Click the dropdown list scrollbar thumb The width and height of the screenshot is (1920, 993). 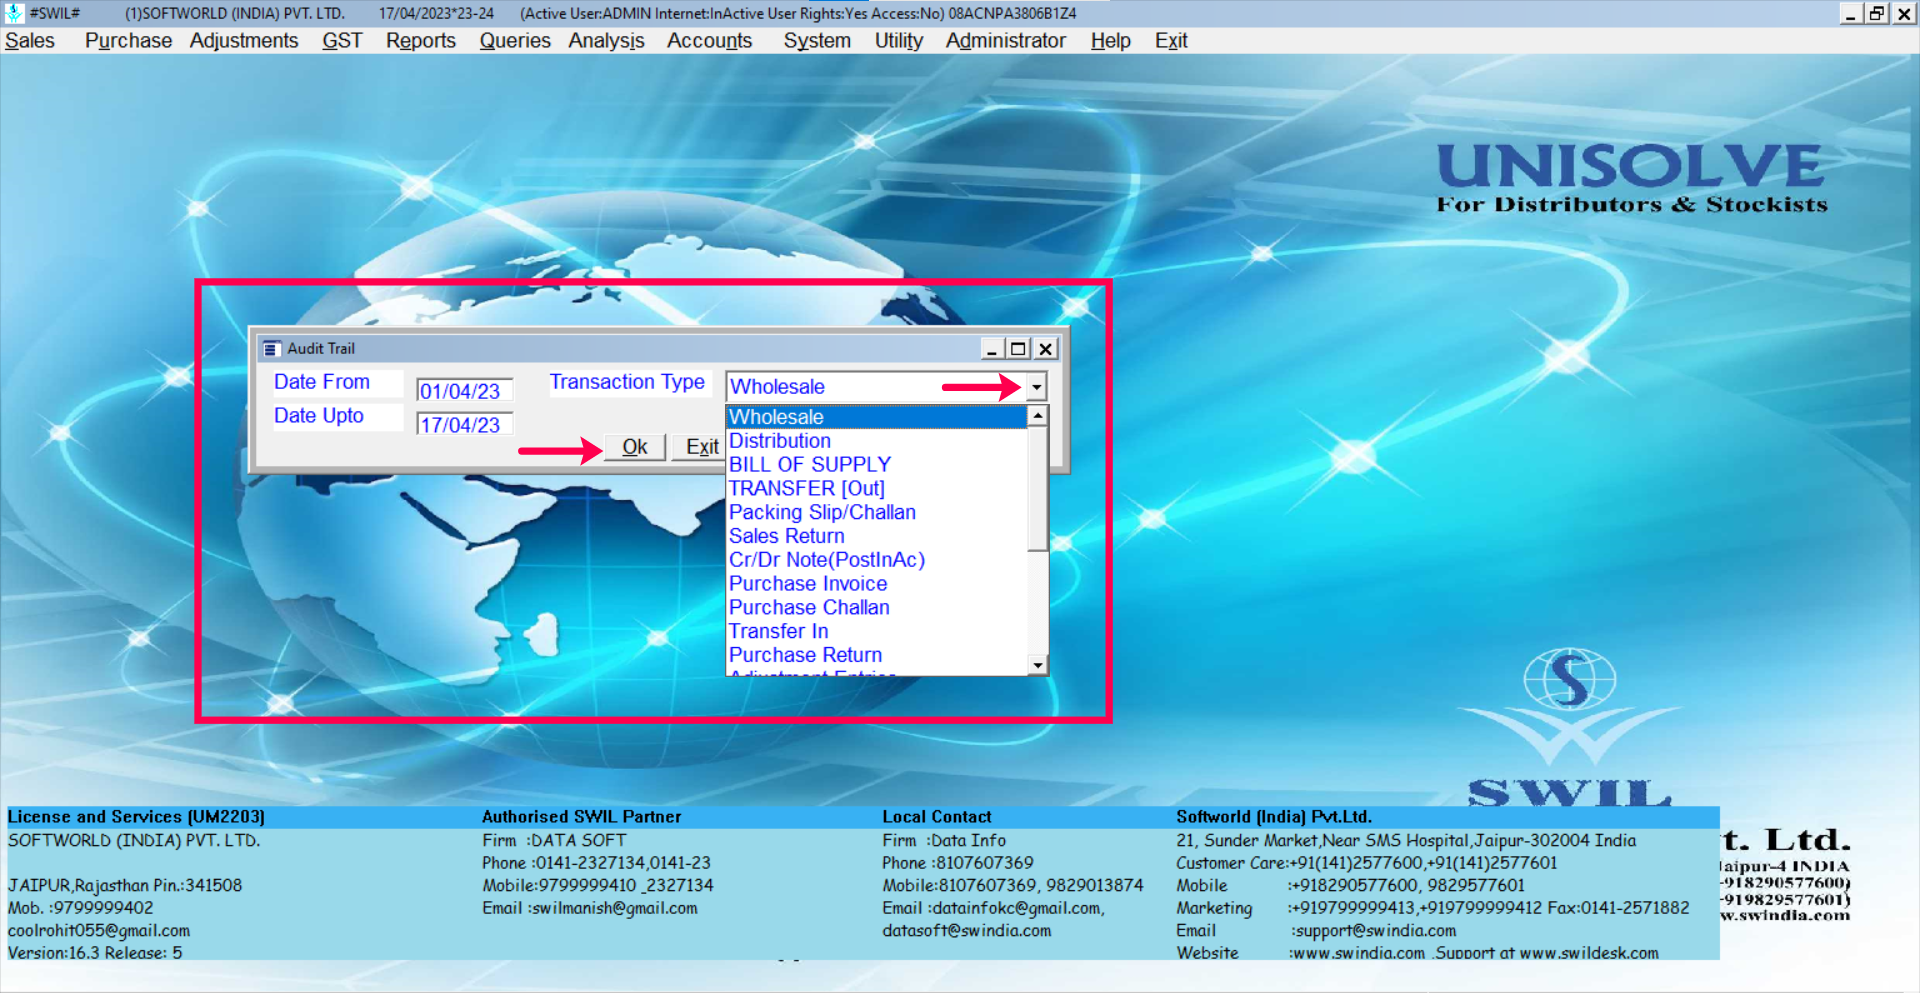coord(1038,488)
